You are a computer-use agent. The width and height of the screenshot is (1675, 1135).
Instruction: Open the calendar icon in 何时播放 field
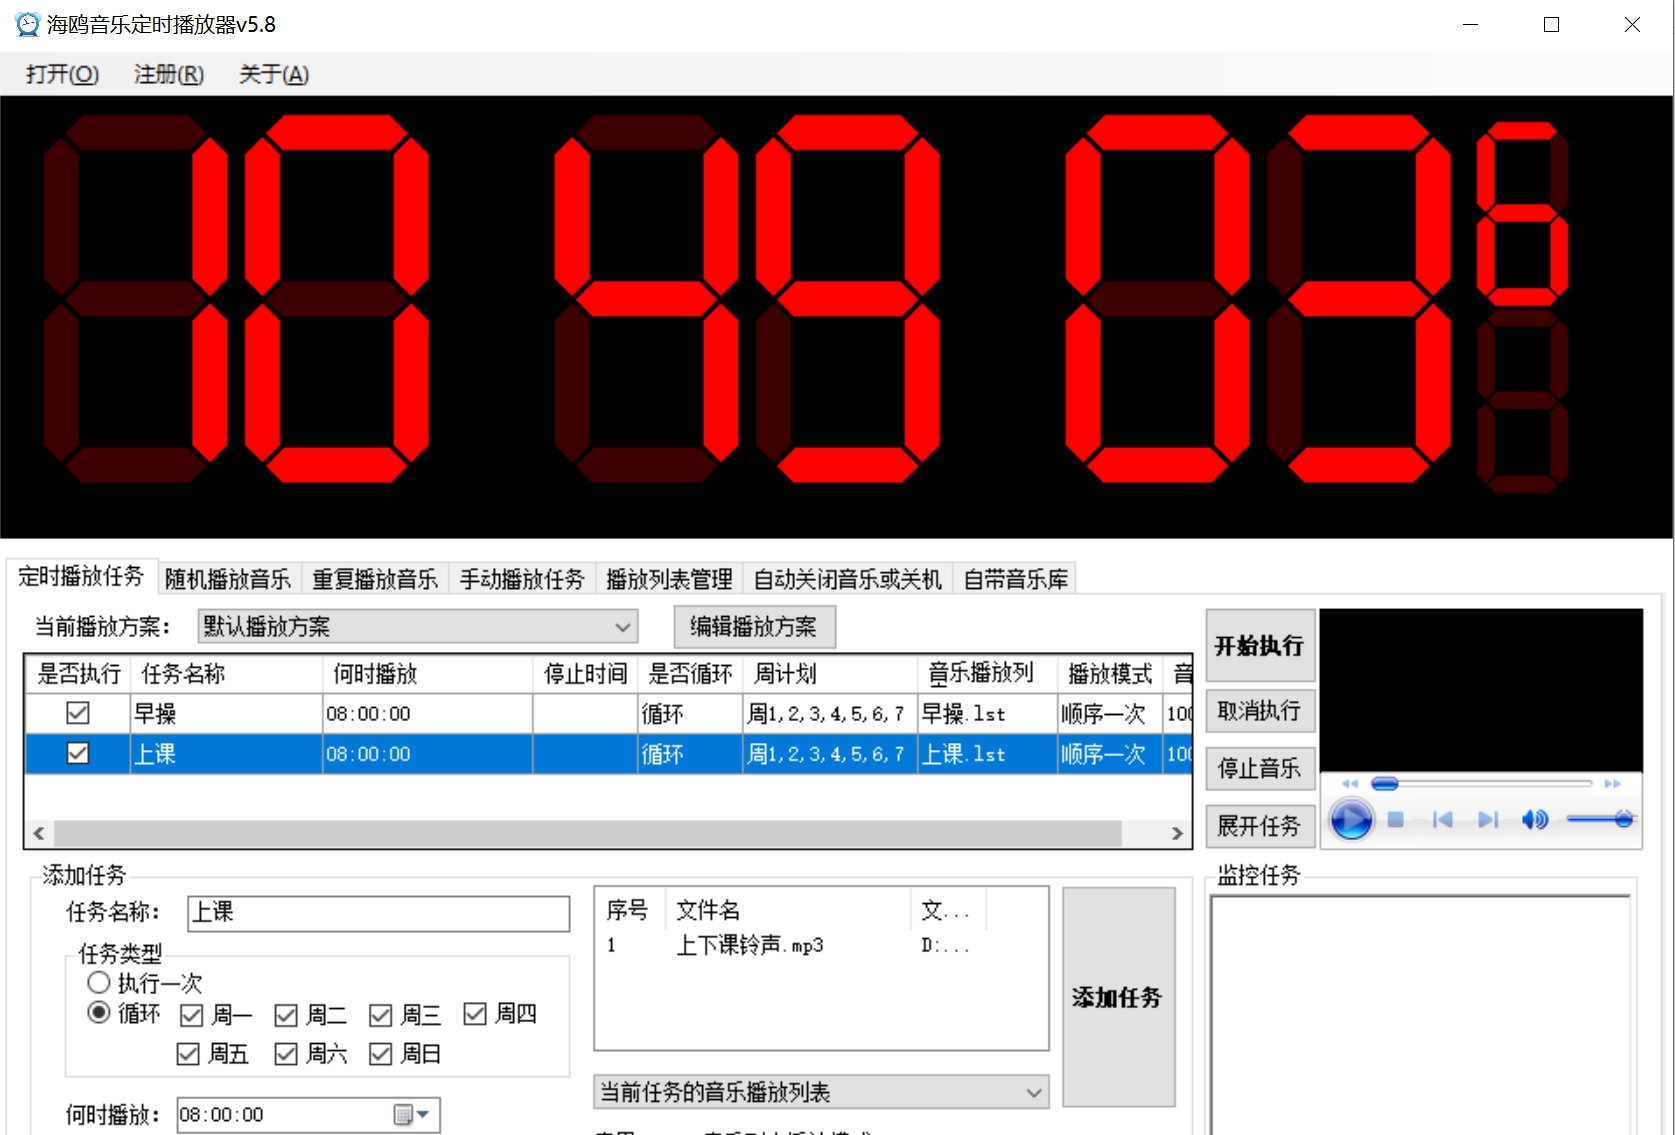pos(404,1114)
